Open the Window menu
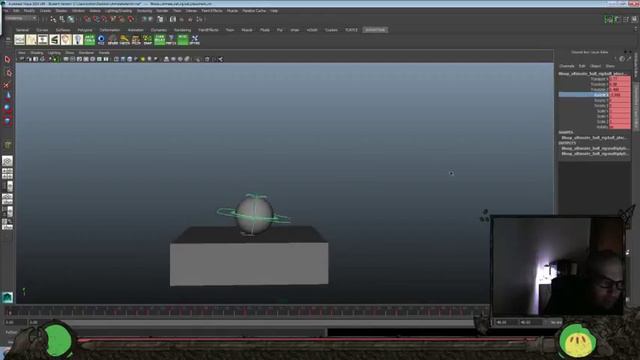This screenshot has width=640, height=360. 78,11
